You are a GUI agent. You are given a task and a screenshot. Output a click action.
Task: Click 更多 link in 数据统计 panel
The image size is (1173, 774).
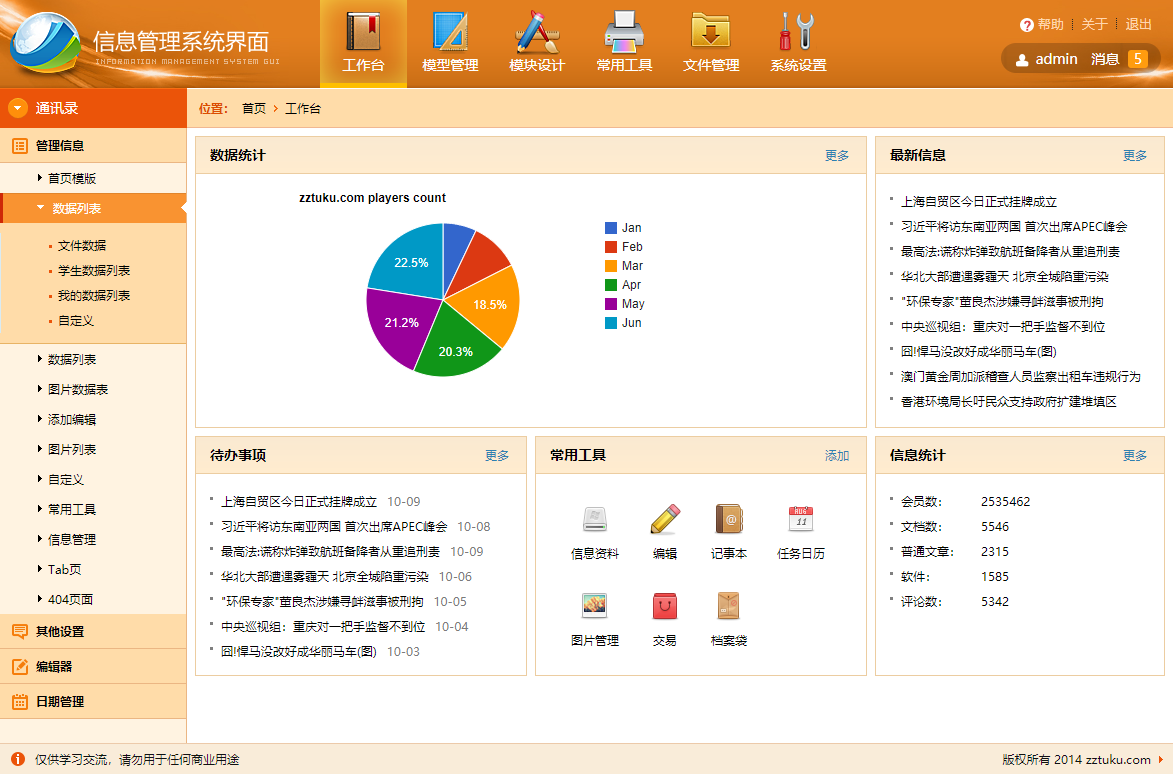pyautogui.click(x=837, y=156)
